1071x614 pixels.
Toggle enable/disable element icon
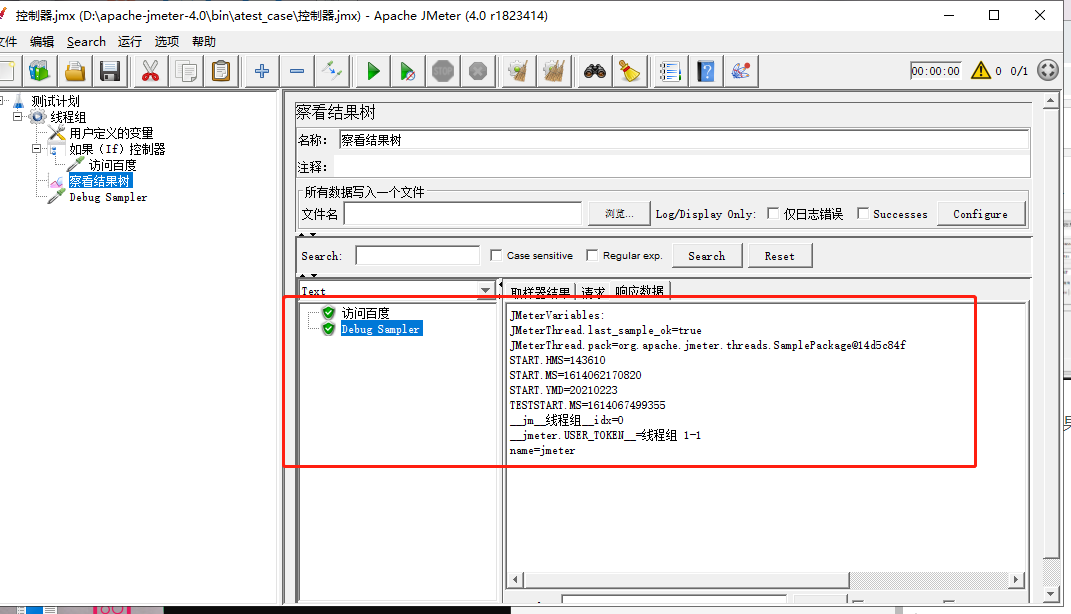pyautogui.click(x=333, y=71)
